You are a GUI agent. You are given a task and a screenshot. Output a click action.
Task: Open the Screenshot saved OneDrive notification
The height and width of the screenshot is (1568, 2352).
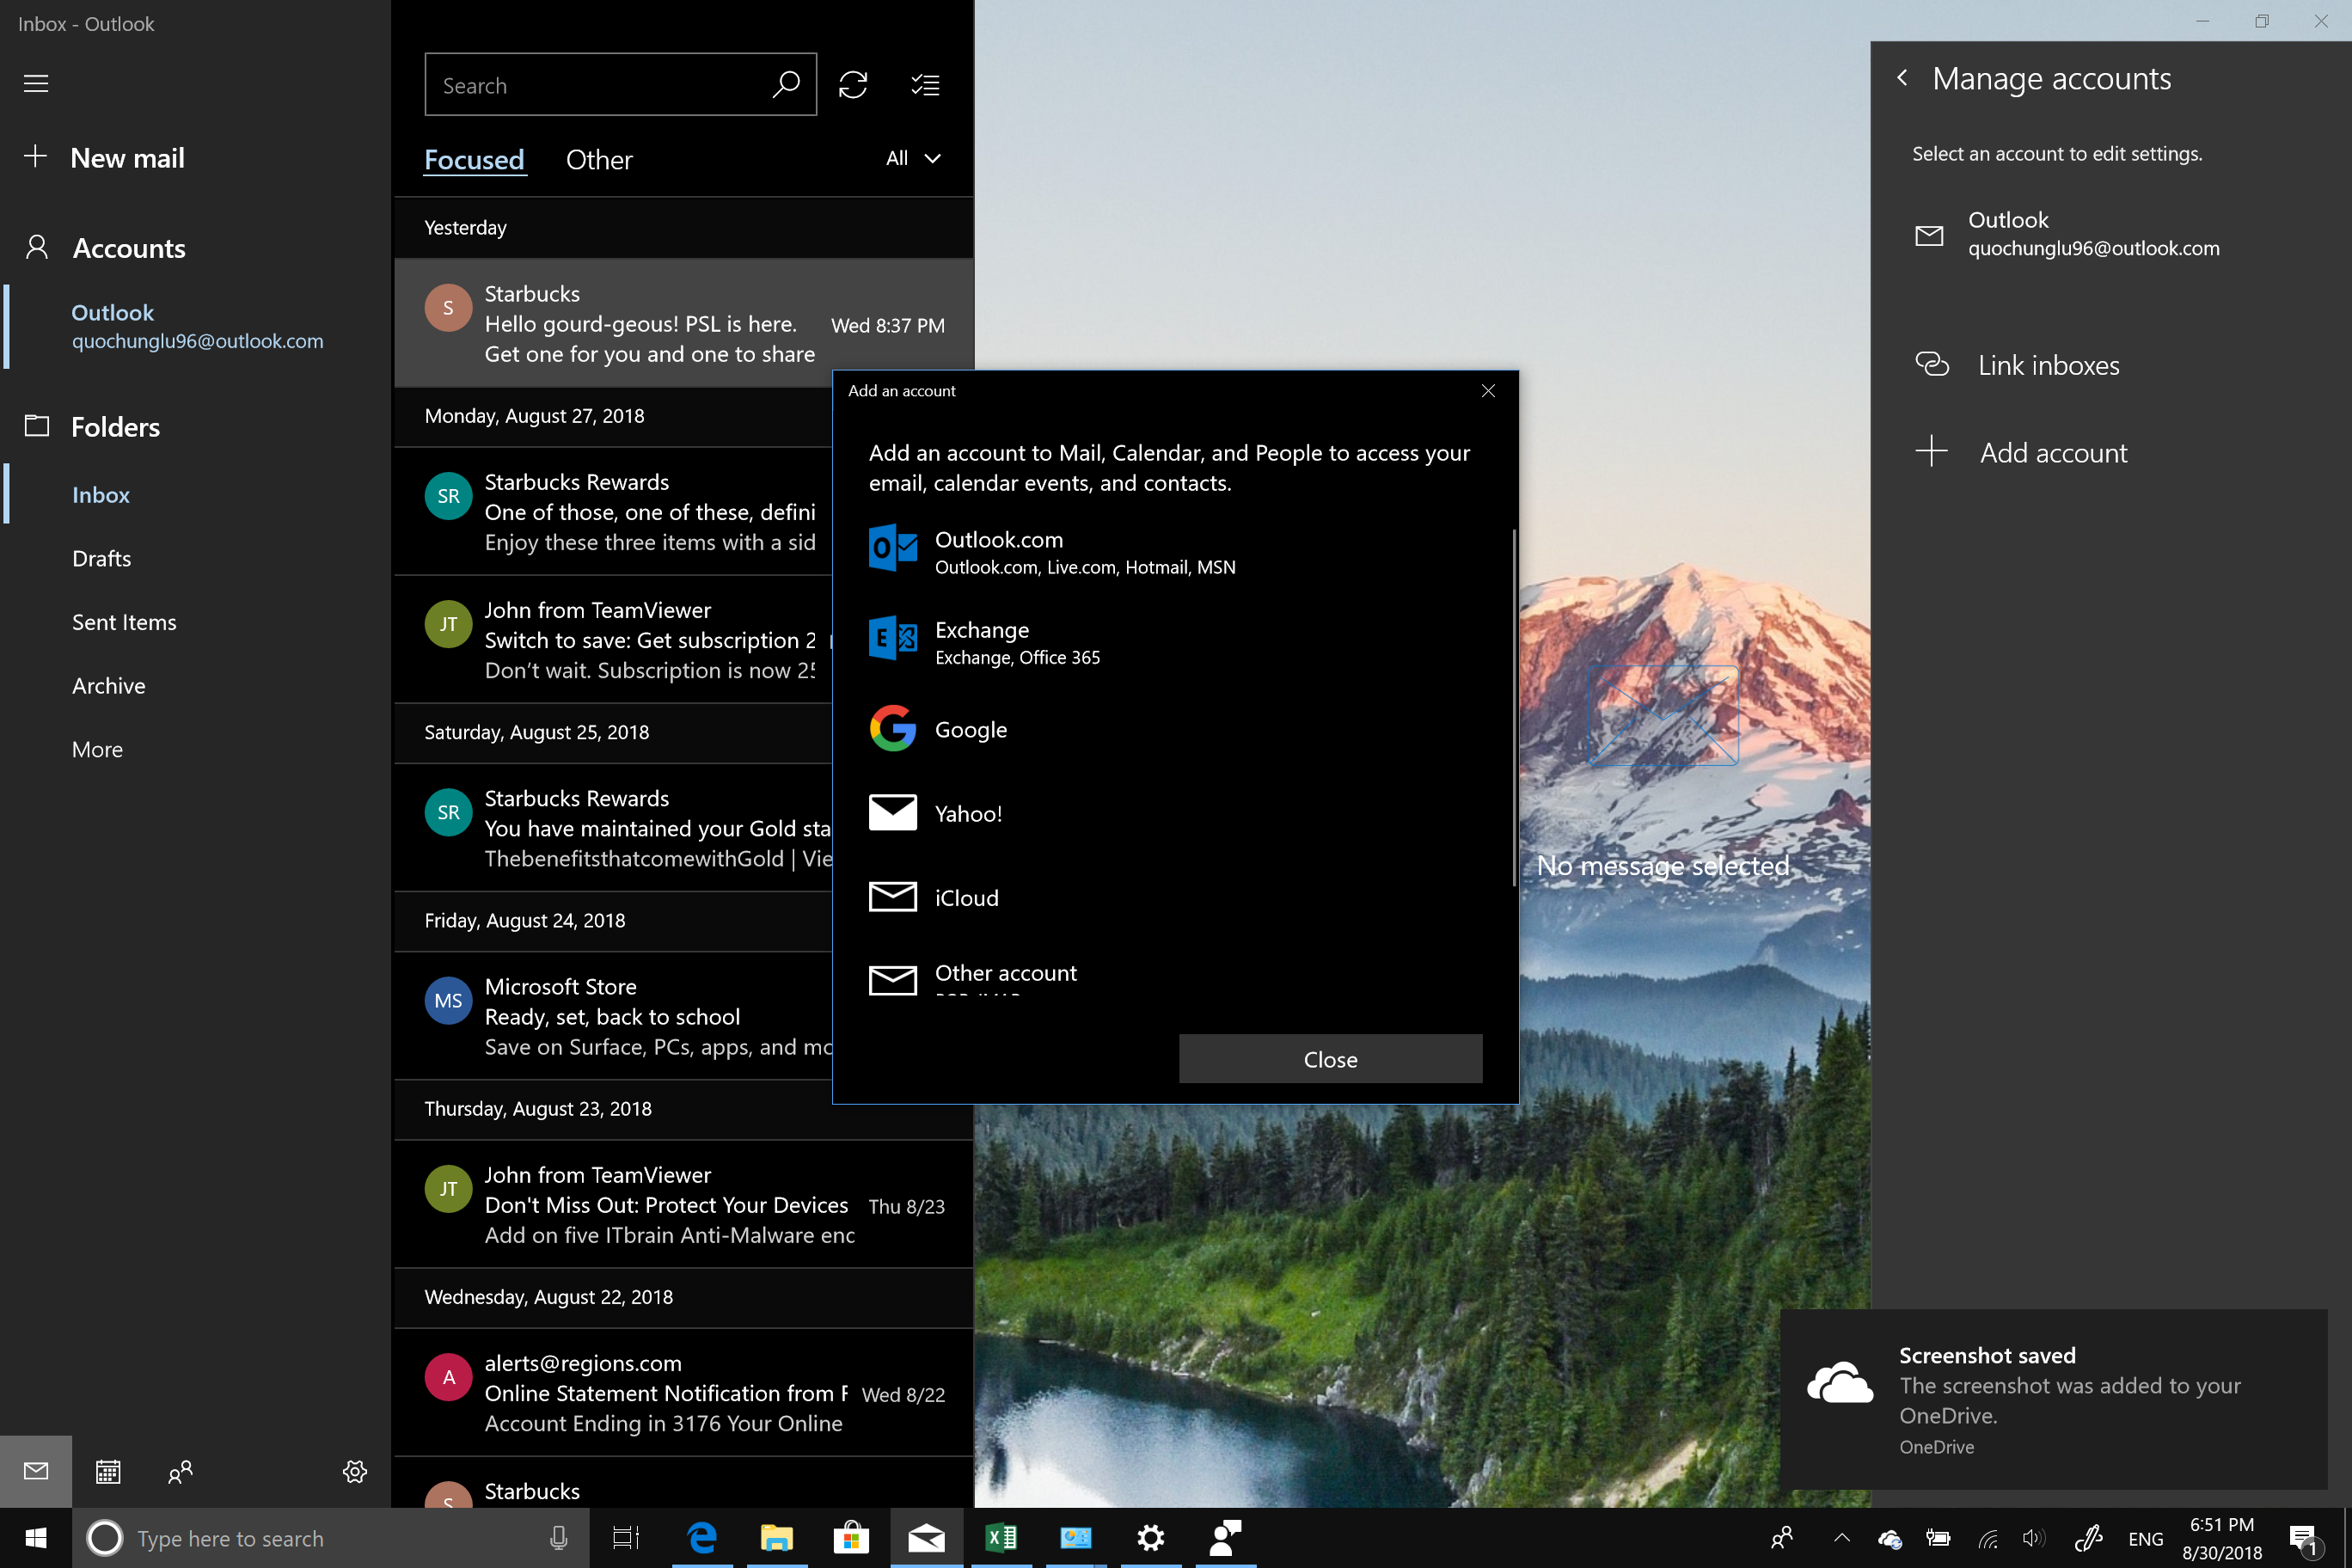[2053, 1398]
